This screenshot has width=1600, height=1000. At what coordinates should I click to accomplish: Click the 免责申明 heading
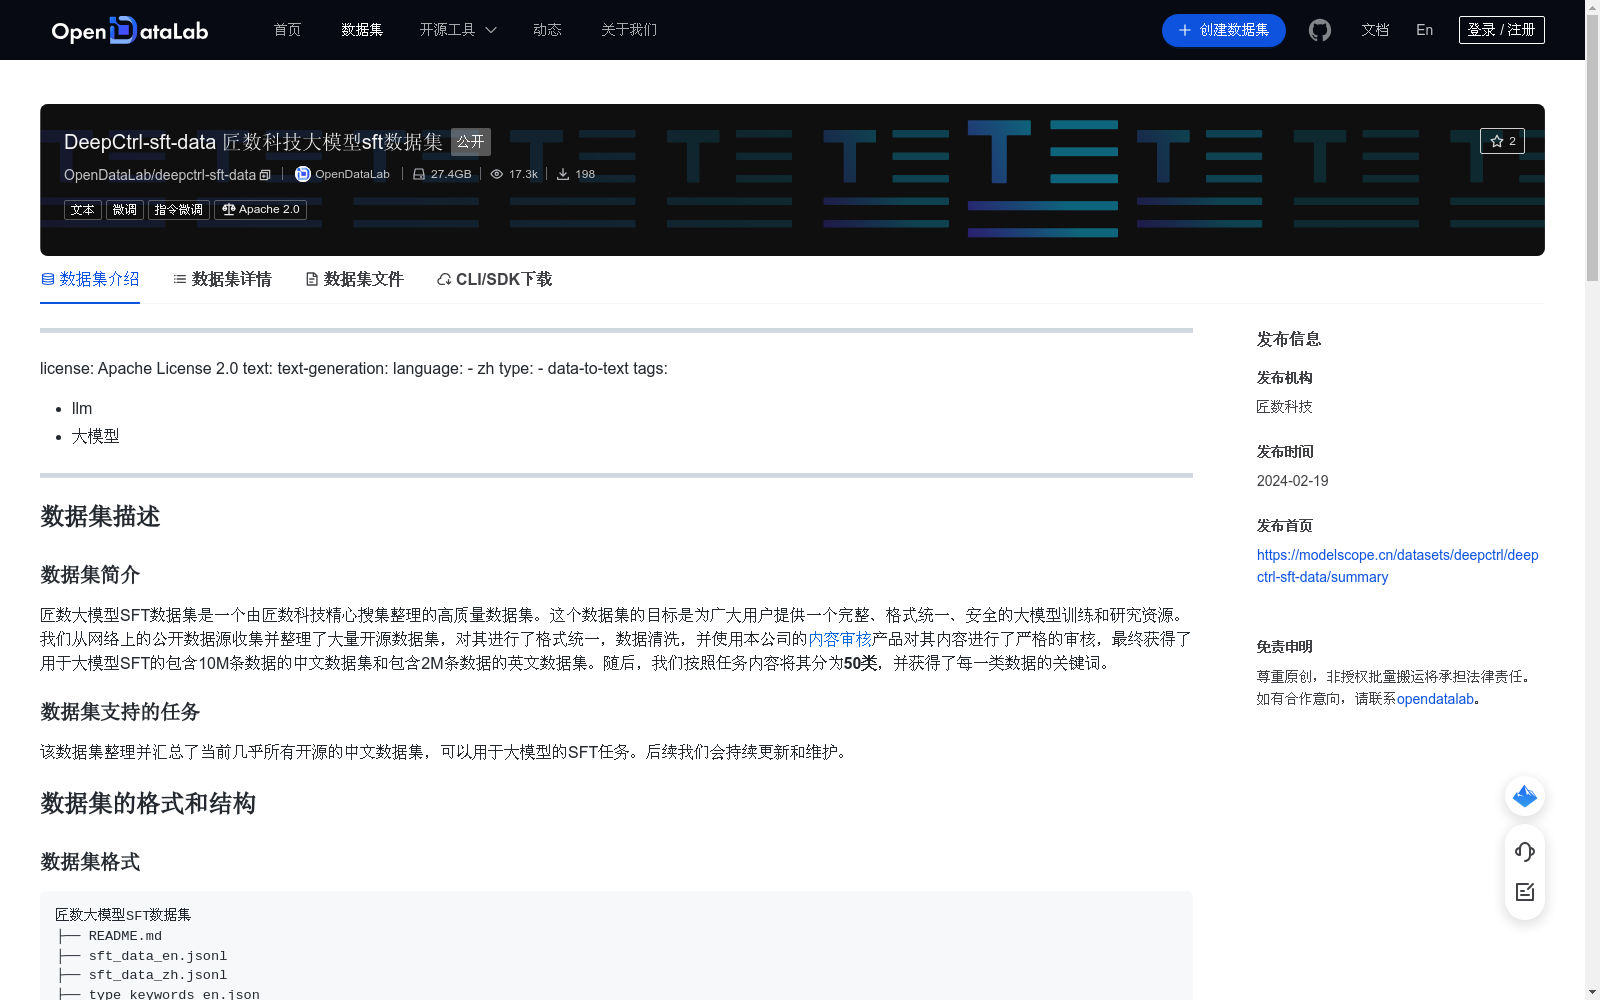1284,647
